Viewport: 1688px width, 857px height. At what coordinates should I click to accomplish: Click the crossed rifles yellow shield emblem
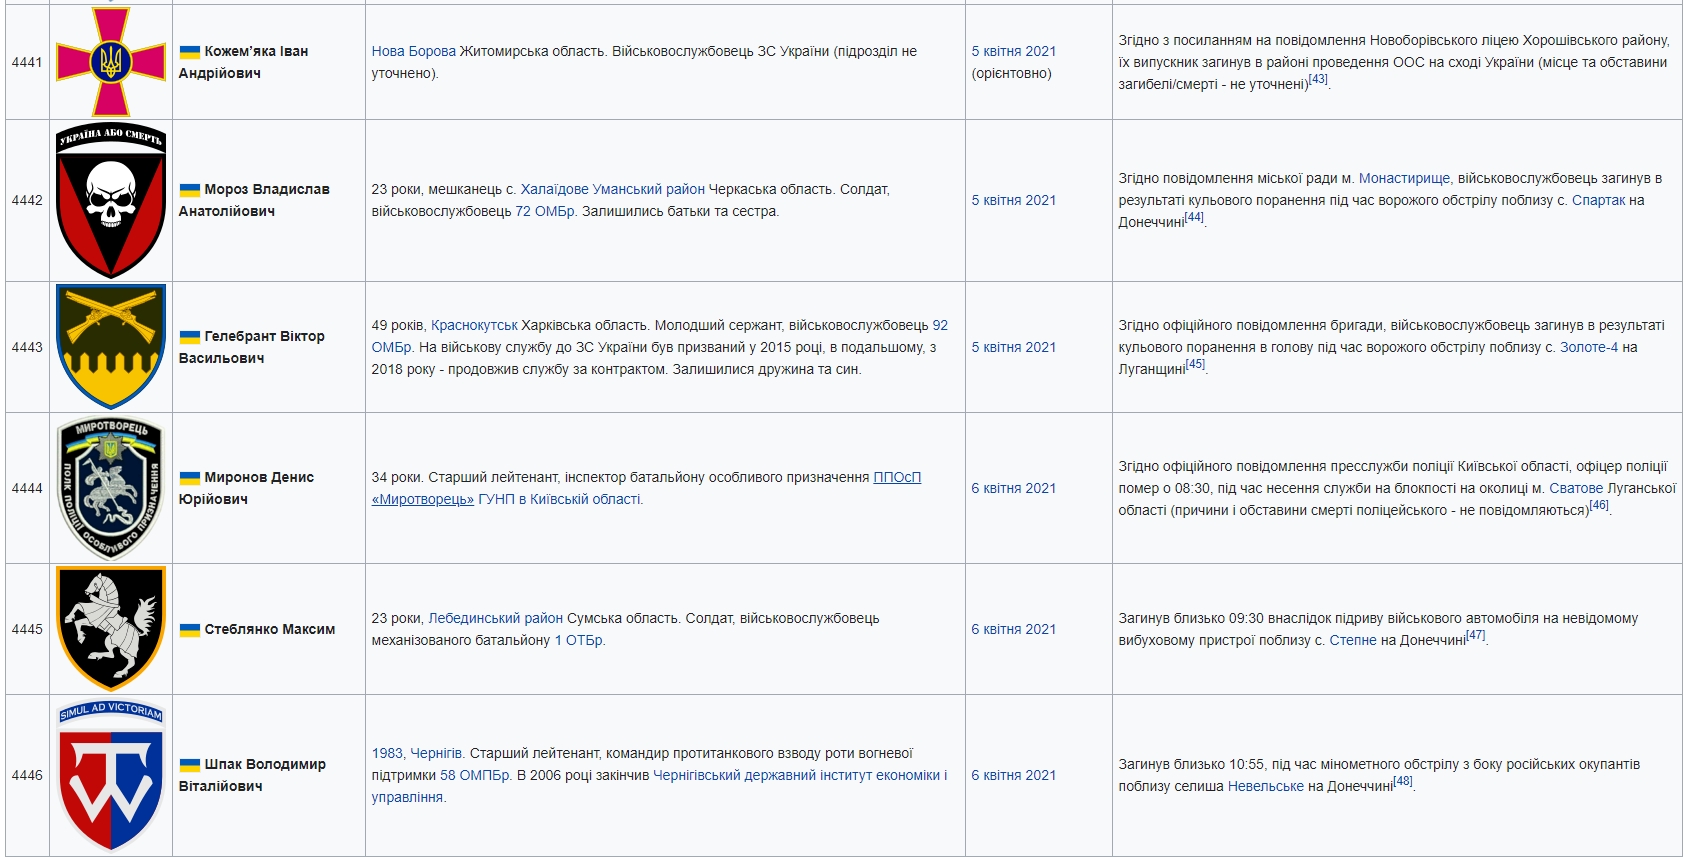[x=110, y=347]
